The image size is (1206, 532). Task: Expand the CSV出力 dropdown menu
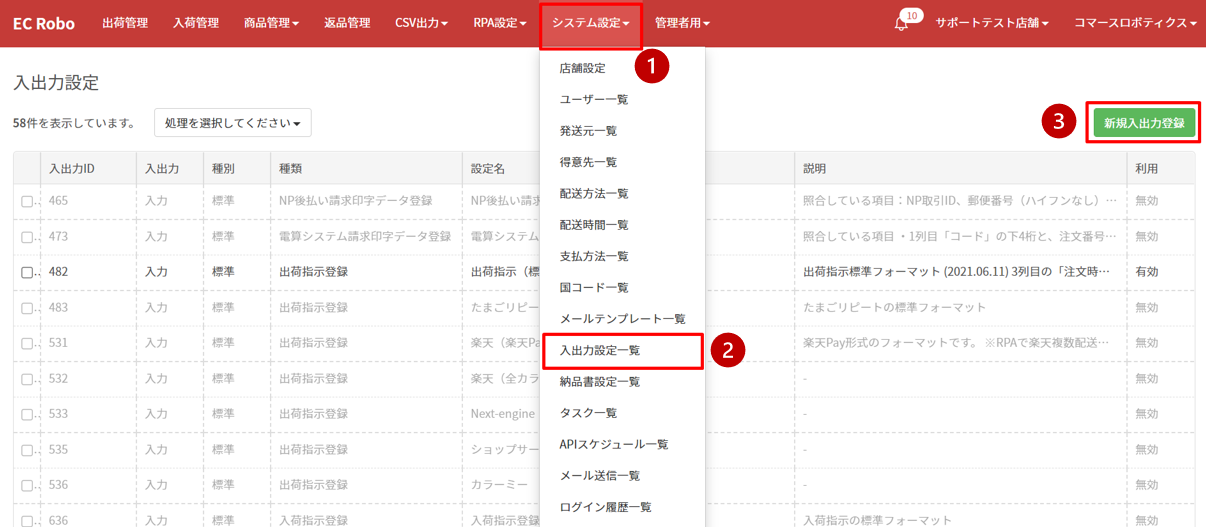pos(421,23)
